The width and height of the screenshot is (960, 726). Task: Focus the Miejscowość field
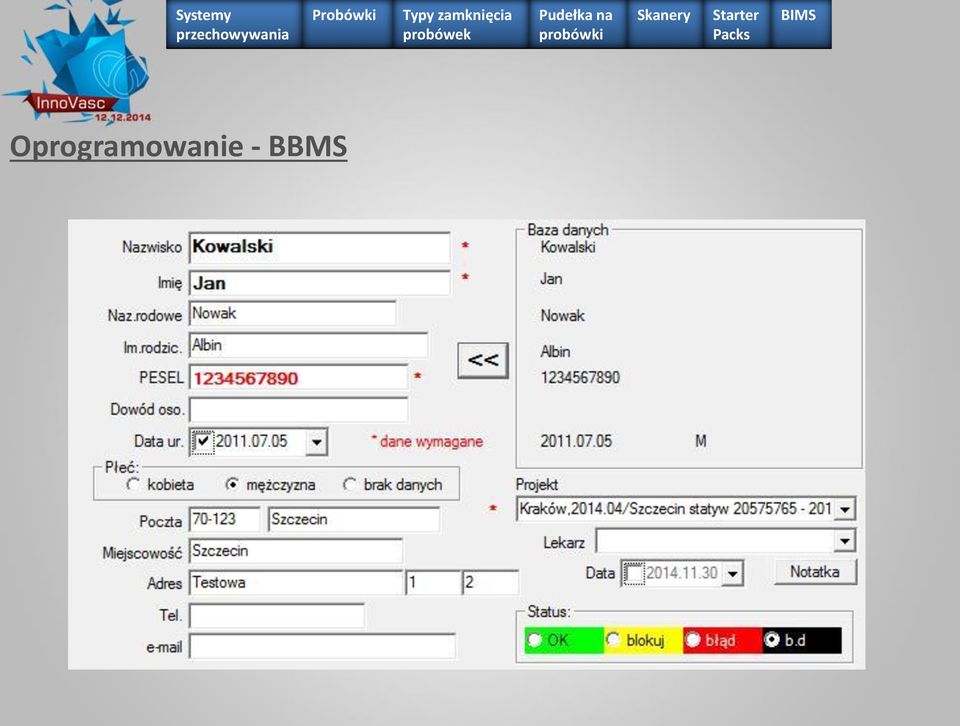(296, 551)
